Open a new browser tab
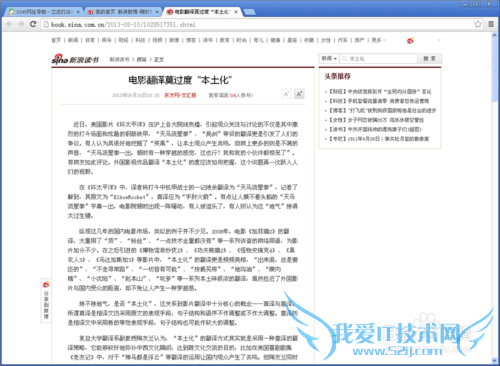Viewport: 500px width, 366px height. [x=249, y=12]
